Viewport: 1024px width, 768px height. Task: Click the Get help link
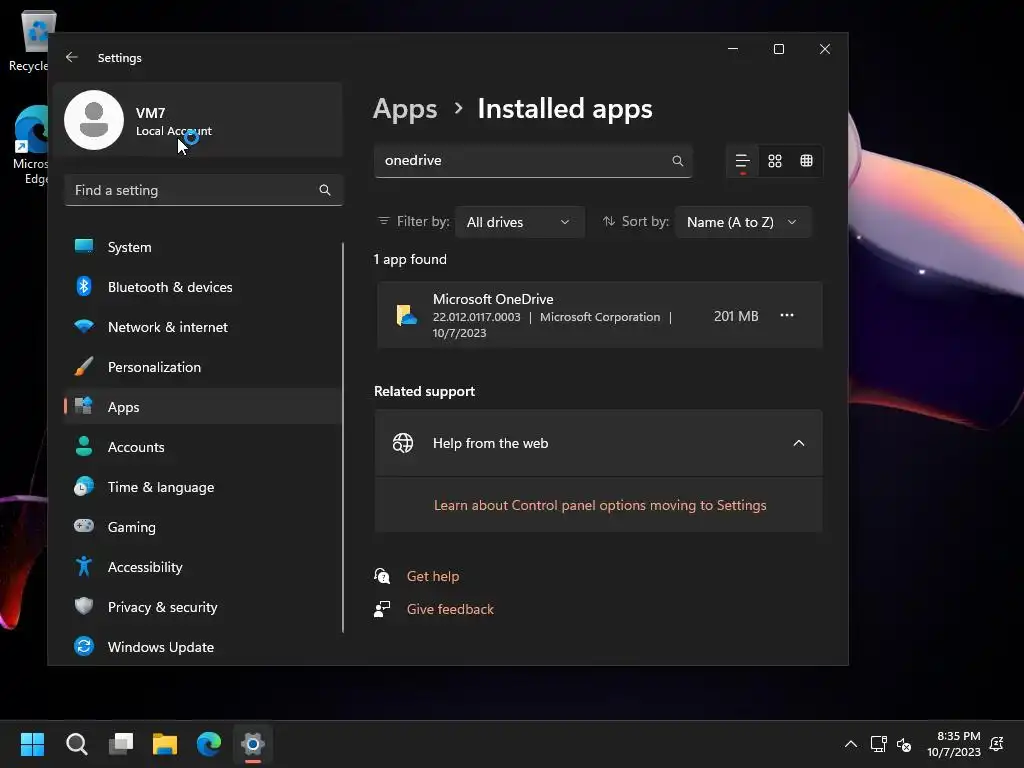(x=433, y=576)
